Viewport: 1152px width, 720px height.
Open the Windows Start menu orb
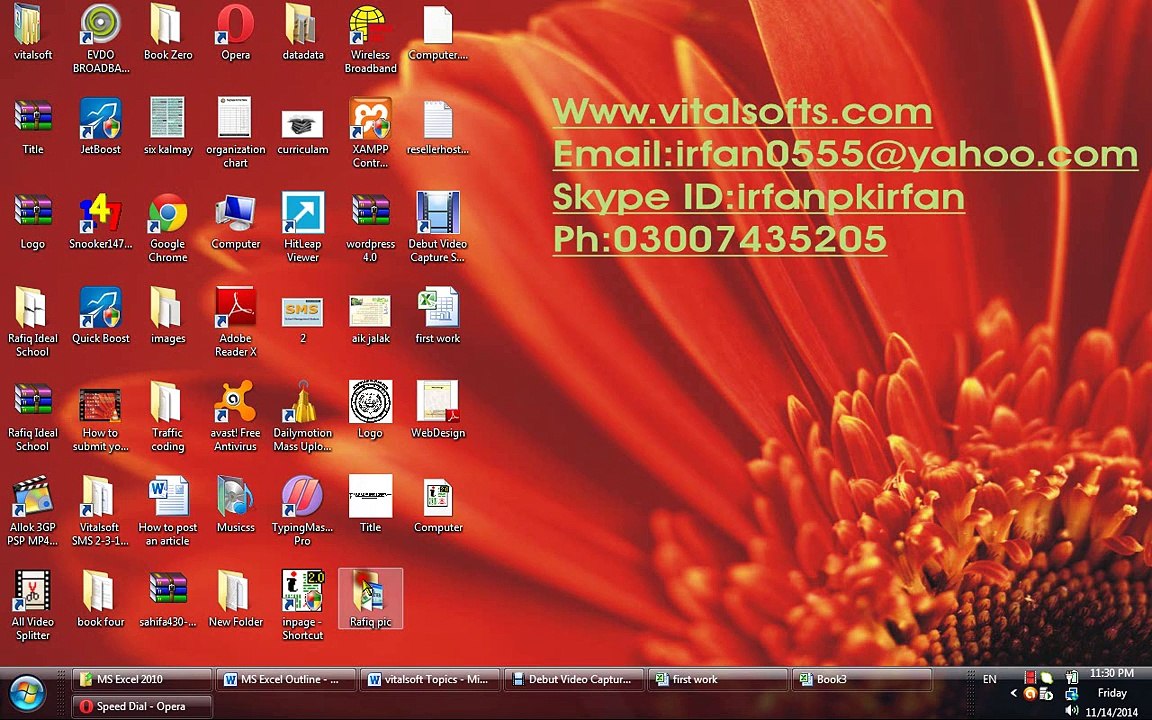(x=28, y=693)
